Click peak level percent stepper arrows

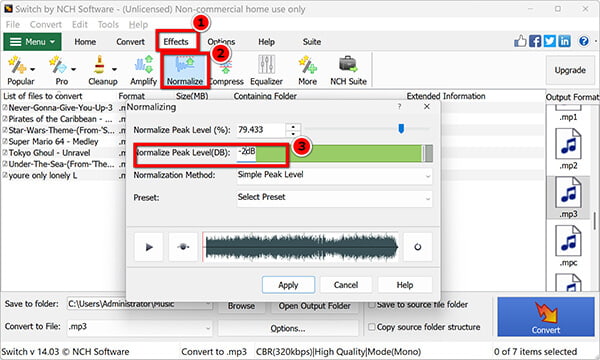[293, 130]
